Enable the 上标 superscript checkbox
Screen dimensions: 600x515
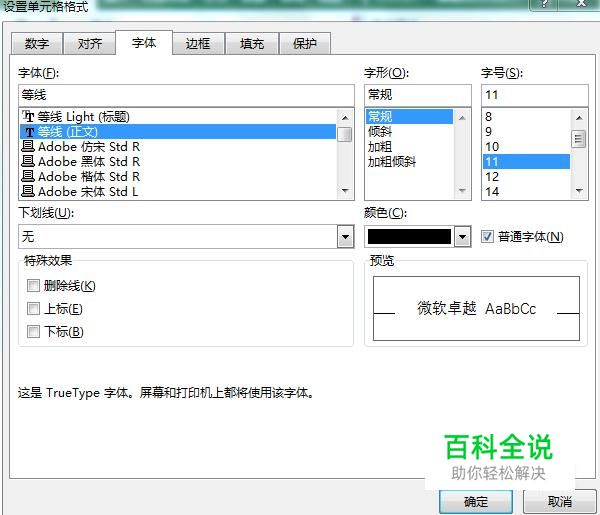coord(33,308)
